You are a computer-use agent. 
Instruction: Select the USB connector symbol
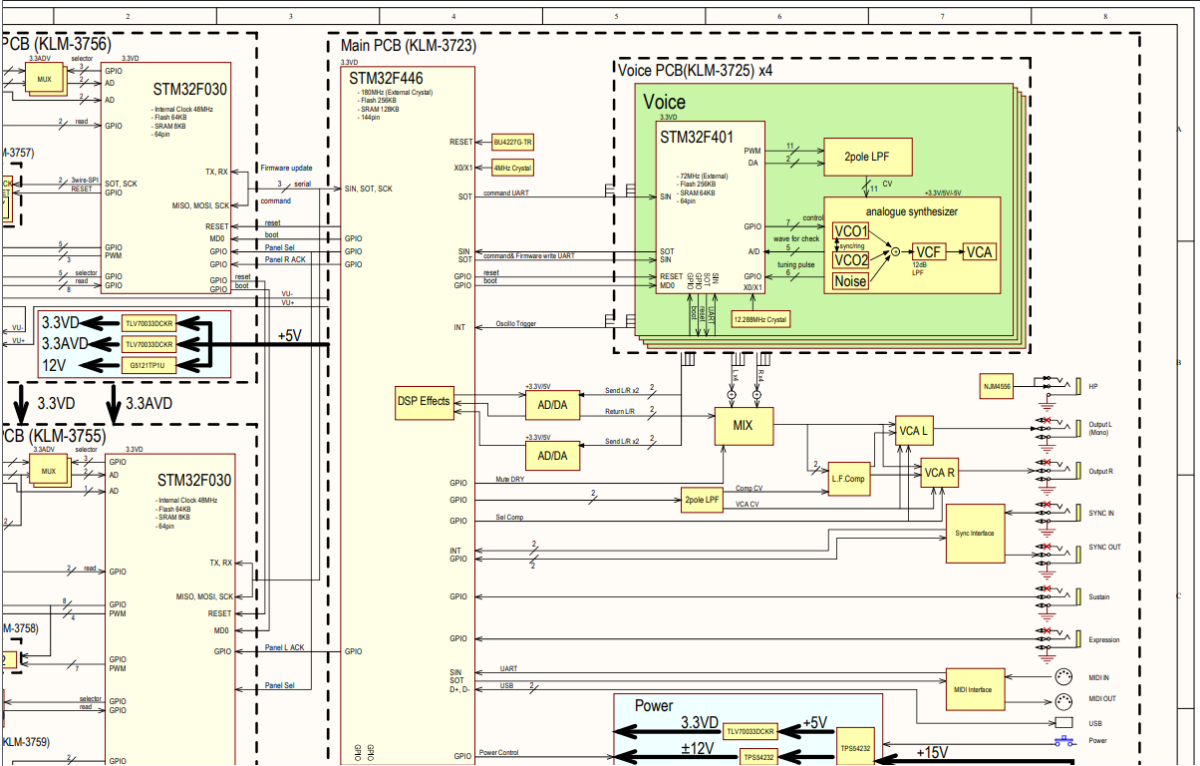(1065, 722)
